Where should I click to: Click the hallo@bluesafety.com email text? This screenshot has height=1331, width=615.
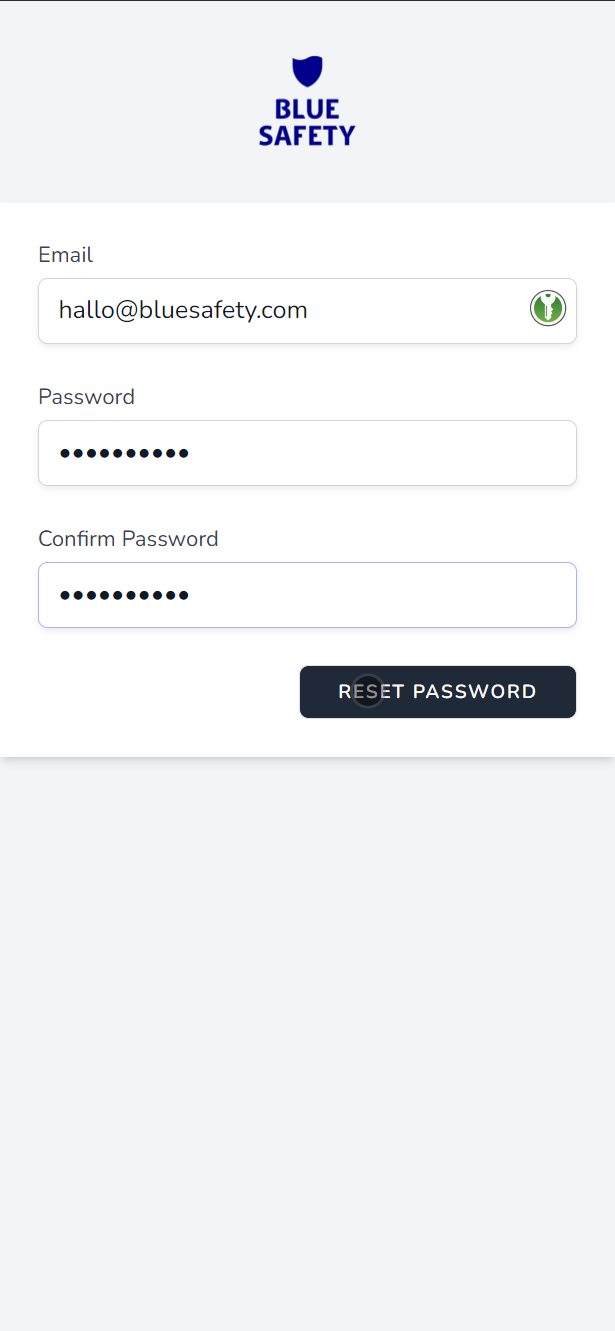(183, 310)
